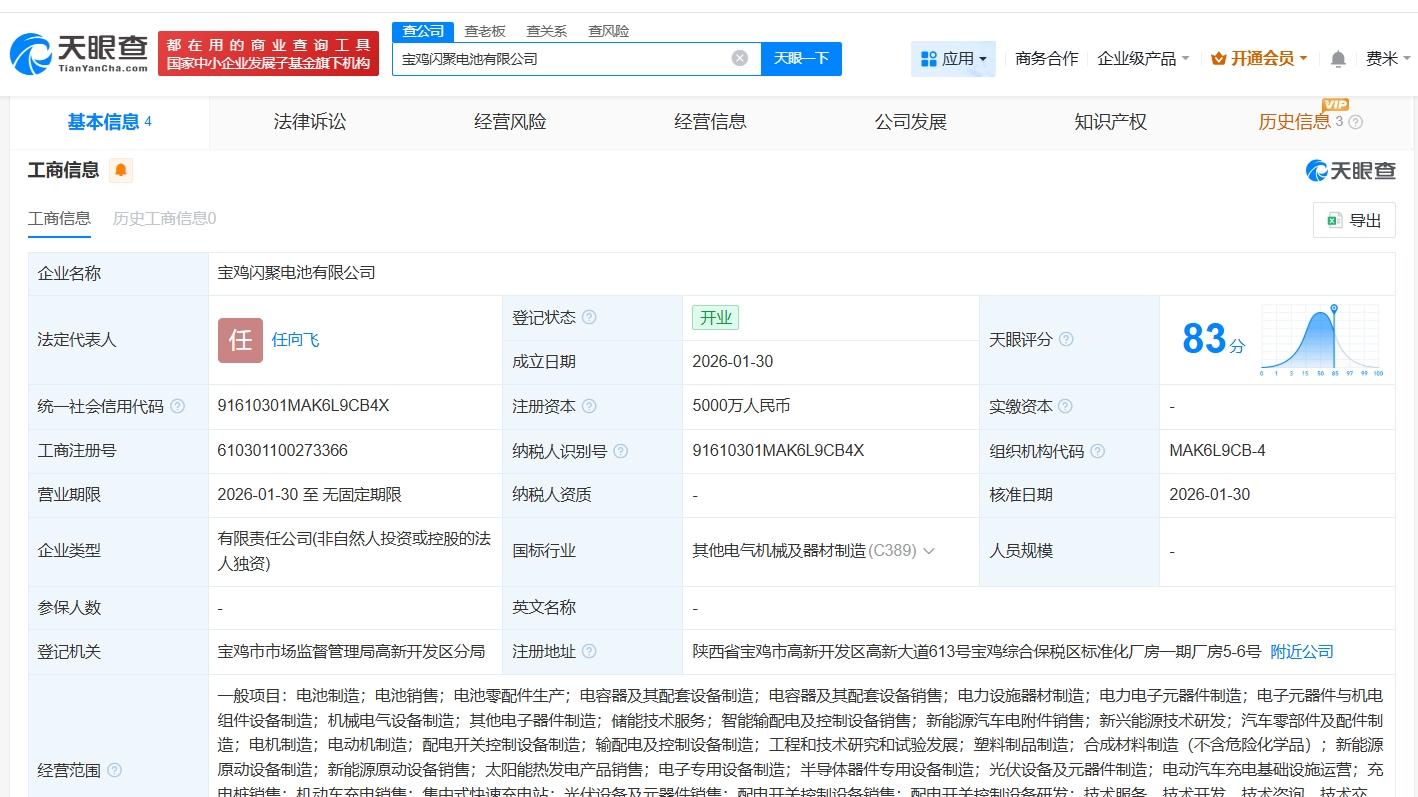Screen dimensions: 1418x797
Task: Click the marker on the 天眼评分 score curve
Action: 1336,310
